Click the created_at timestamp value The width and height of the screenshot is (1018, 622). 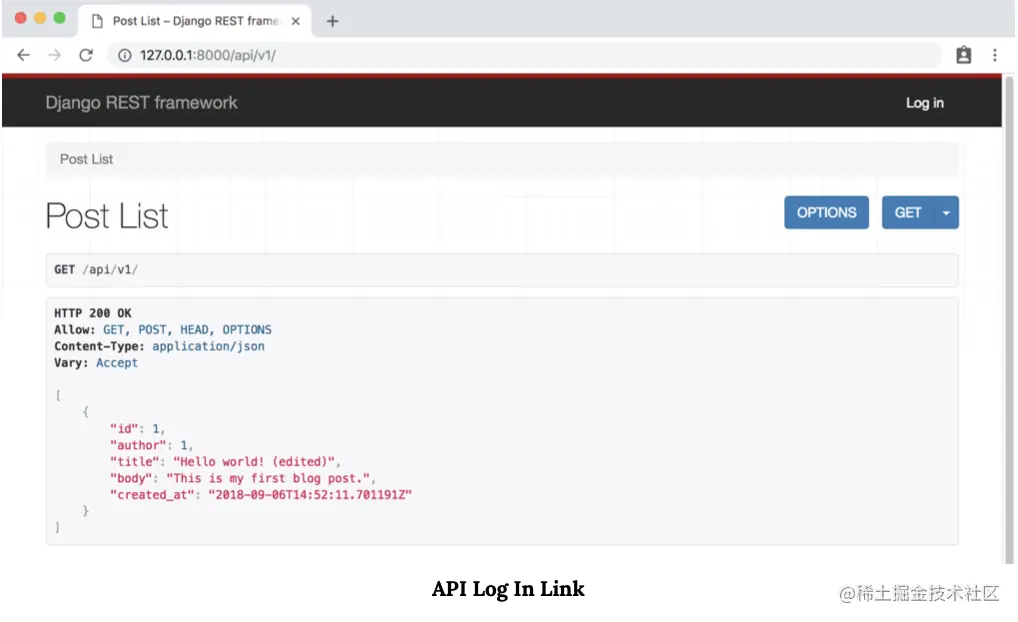310,495
